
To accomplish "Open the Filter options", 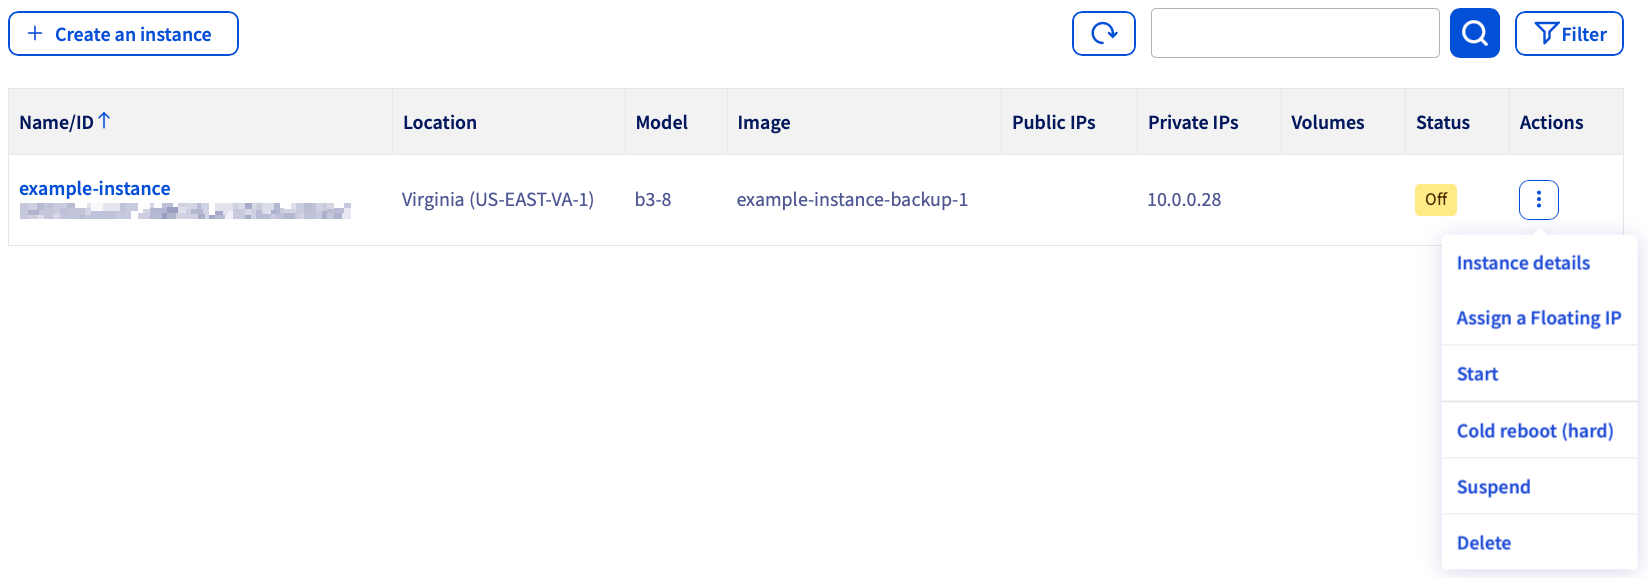I will (x=1569, y=34).
